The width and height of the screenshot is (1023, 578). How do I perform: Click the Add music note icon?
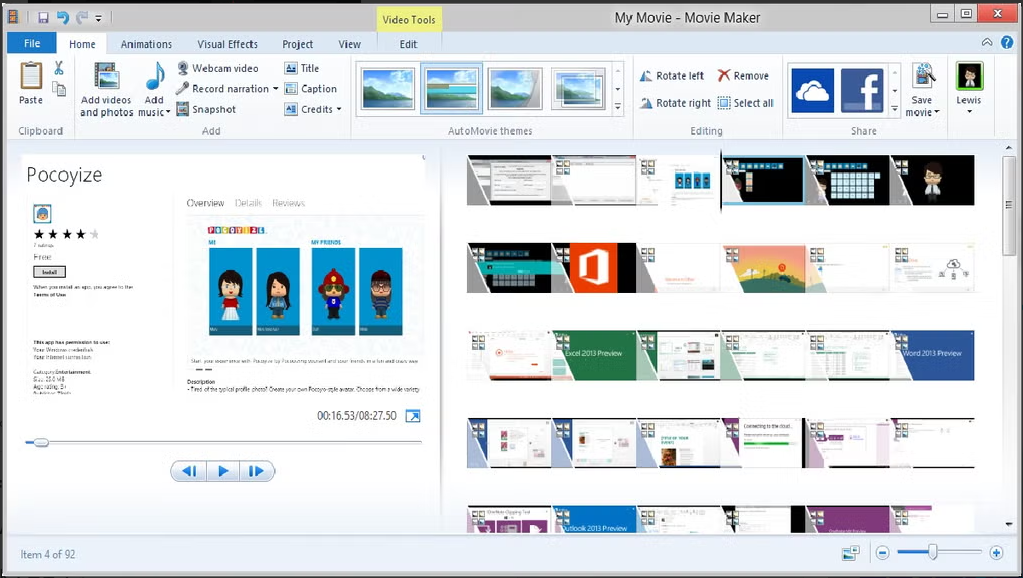[x=155, y=76]
